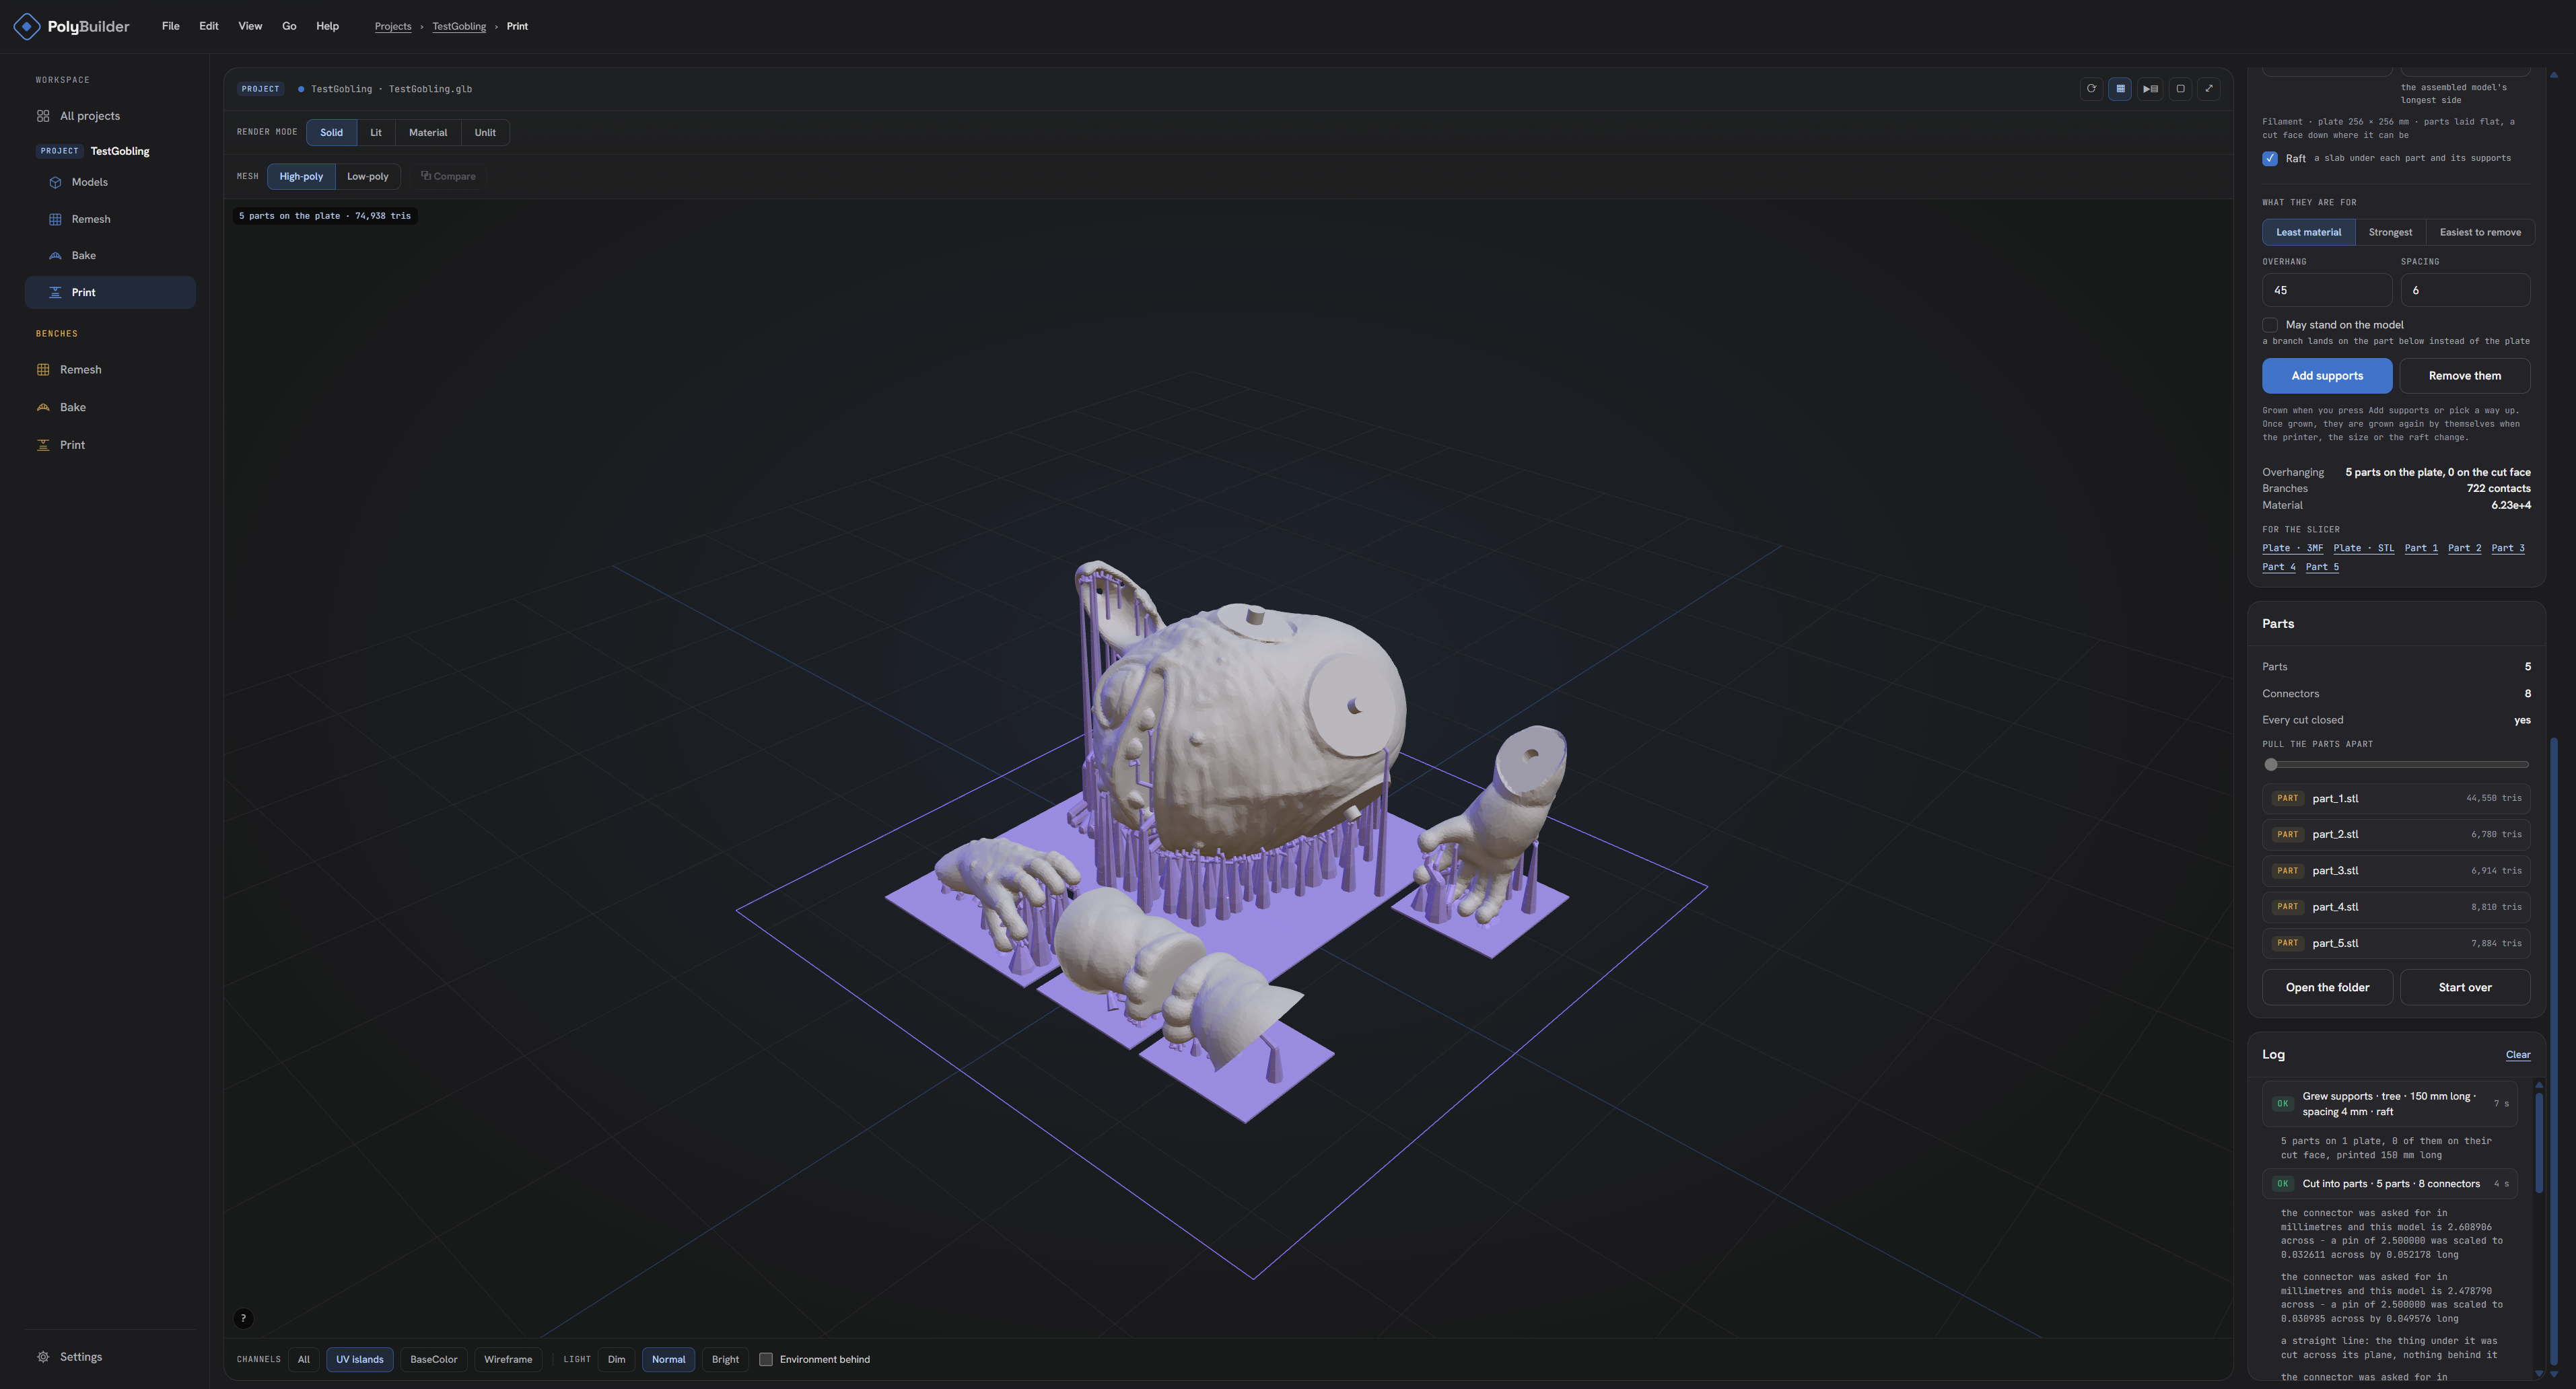Click the rotate/refresh viewport icon
Screen dimensions: 2576x1389
pos(2091,89)
